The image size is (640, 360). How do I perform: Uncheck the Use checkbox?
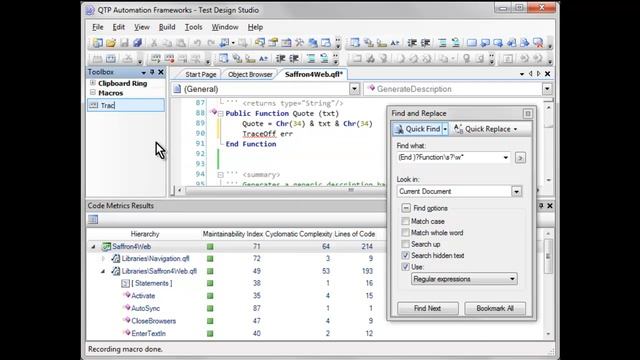coord(405,267)
